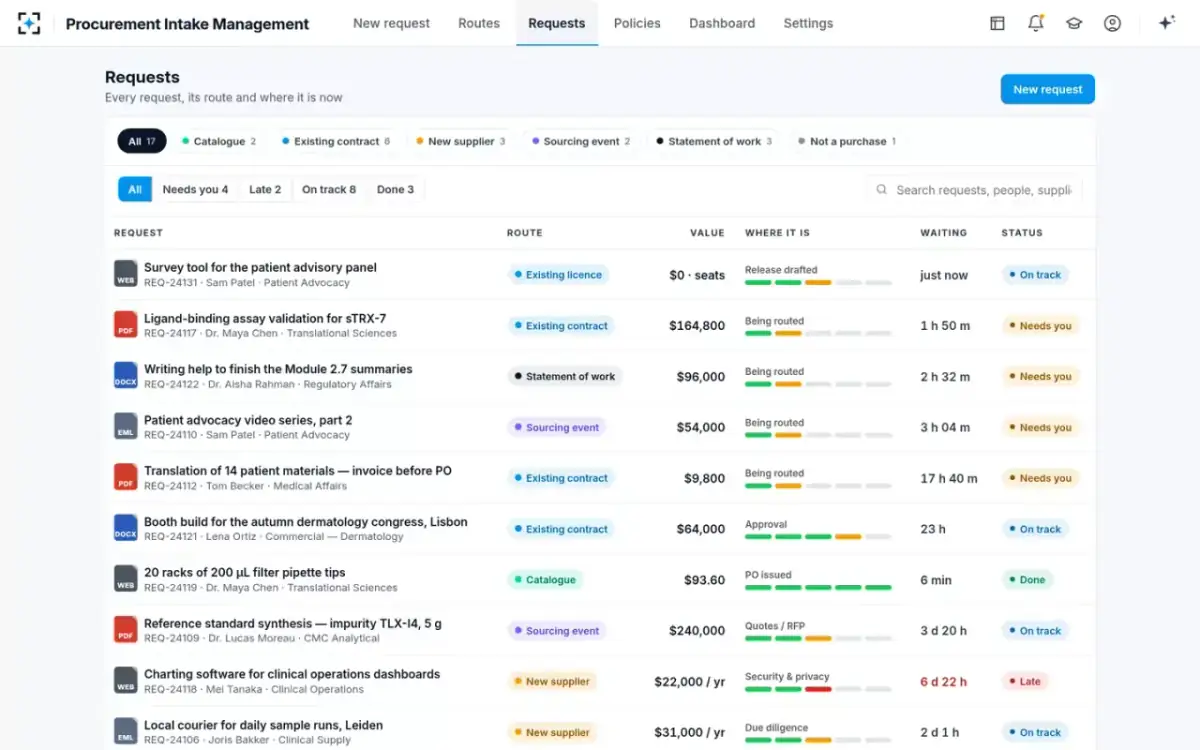Go to the New request nav tab
This screenshot has width=1200, height=750.
[x=391, y=23]
